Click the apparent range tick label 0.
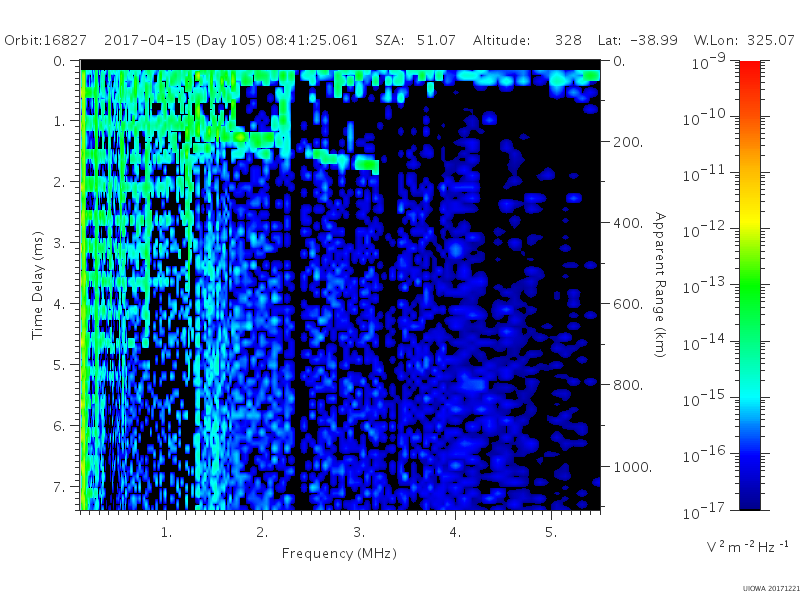Screen dimensions: 800x600 (619, 61)
